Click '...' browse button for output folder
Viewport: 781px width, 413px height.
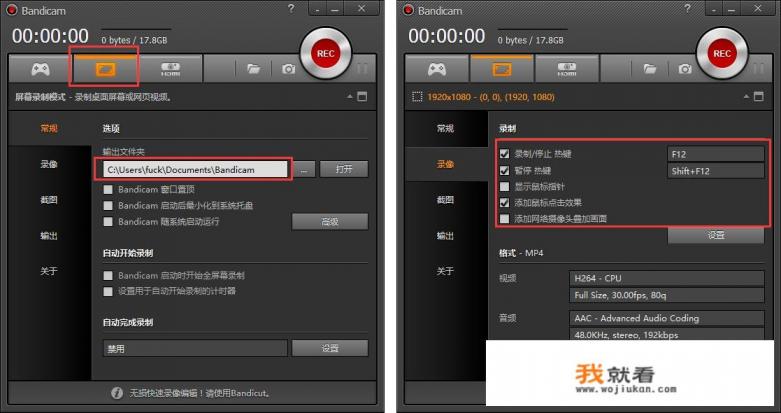coord(304,169)
